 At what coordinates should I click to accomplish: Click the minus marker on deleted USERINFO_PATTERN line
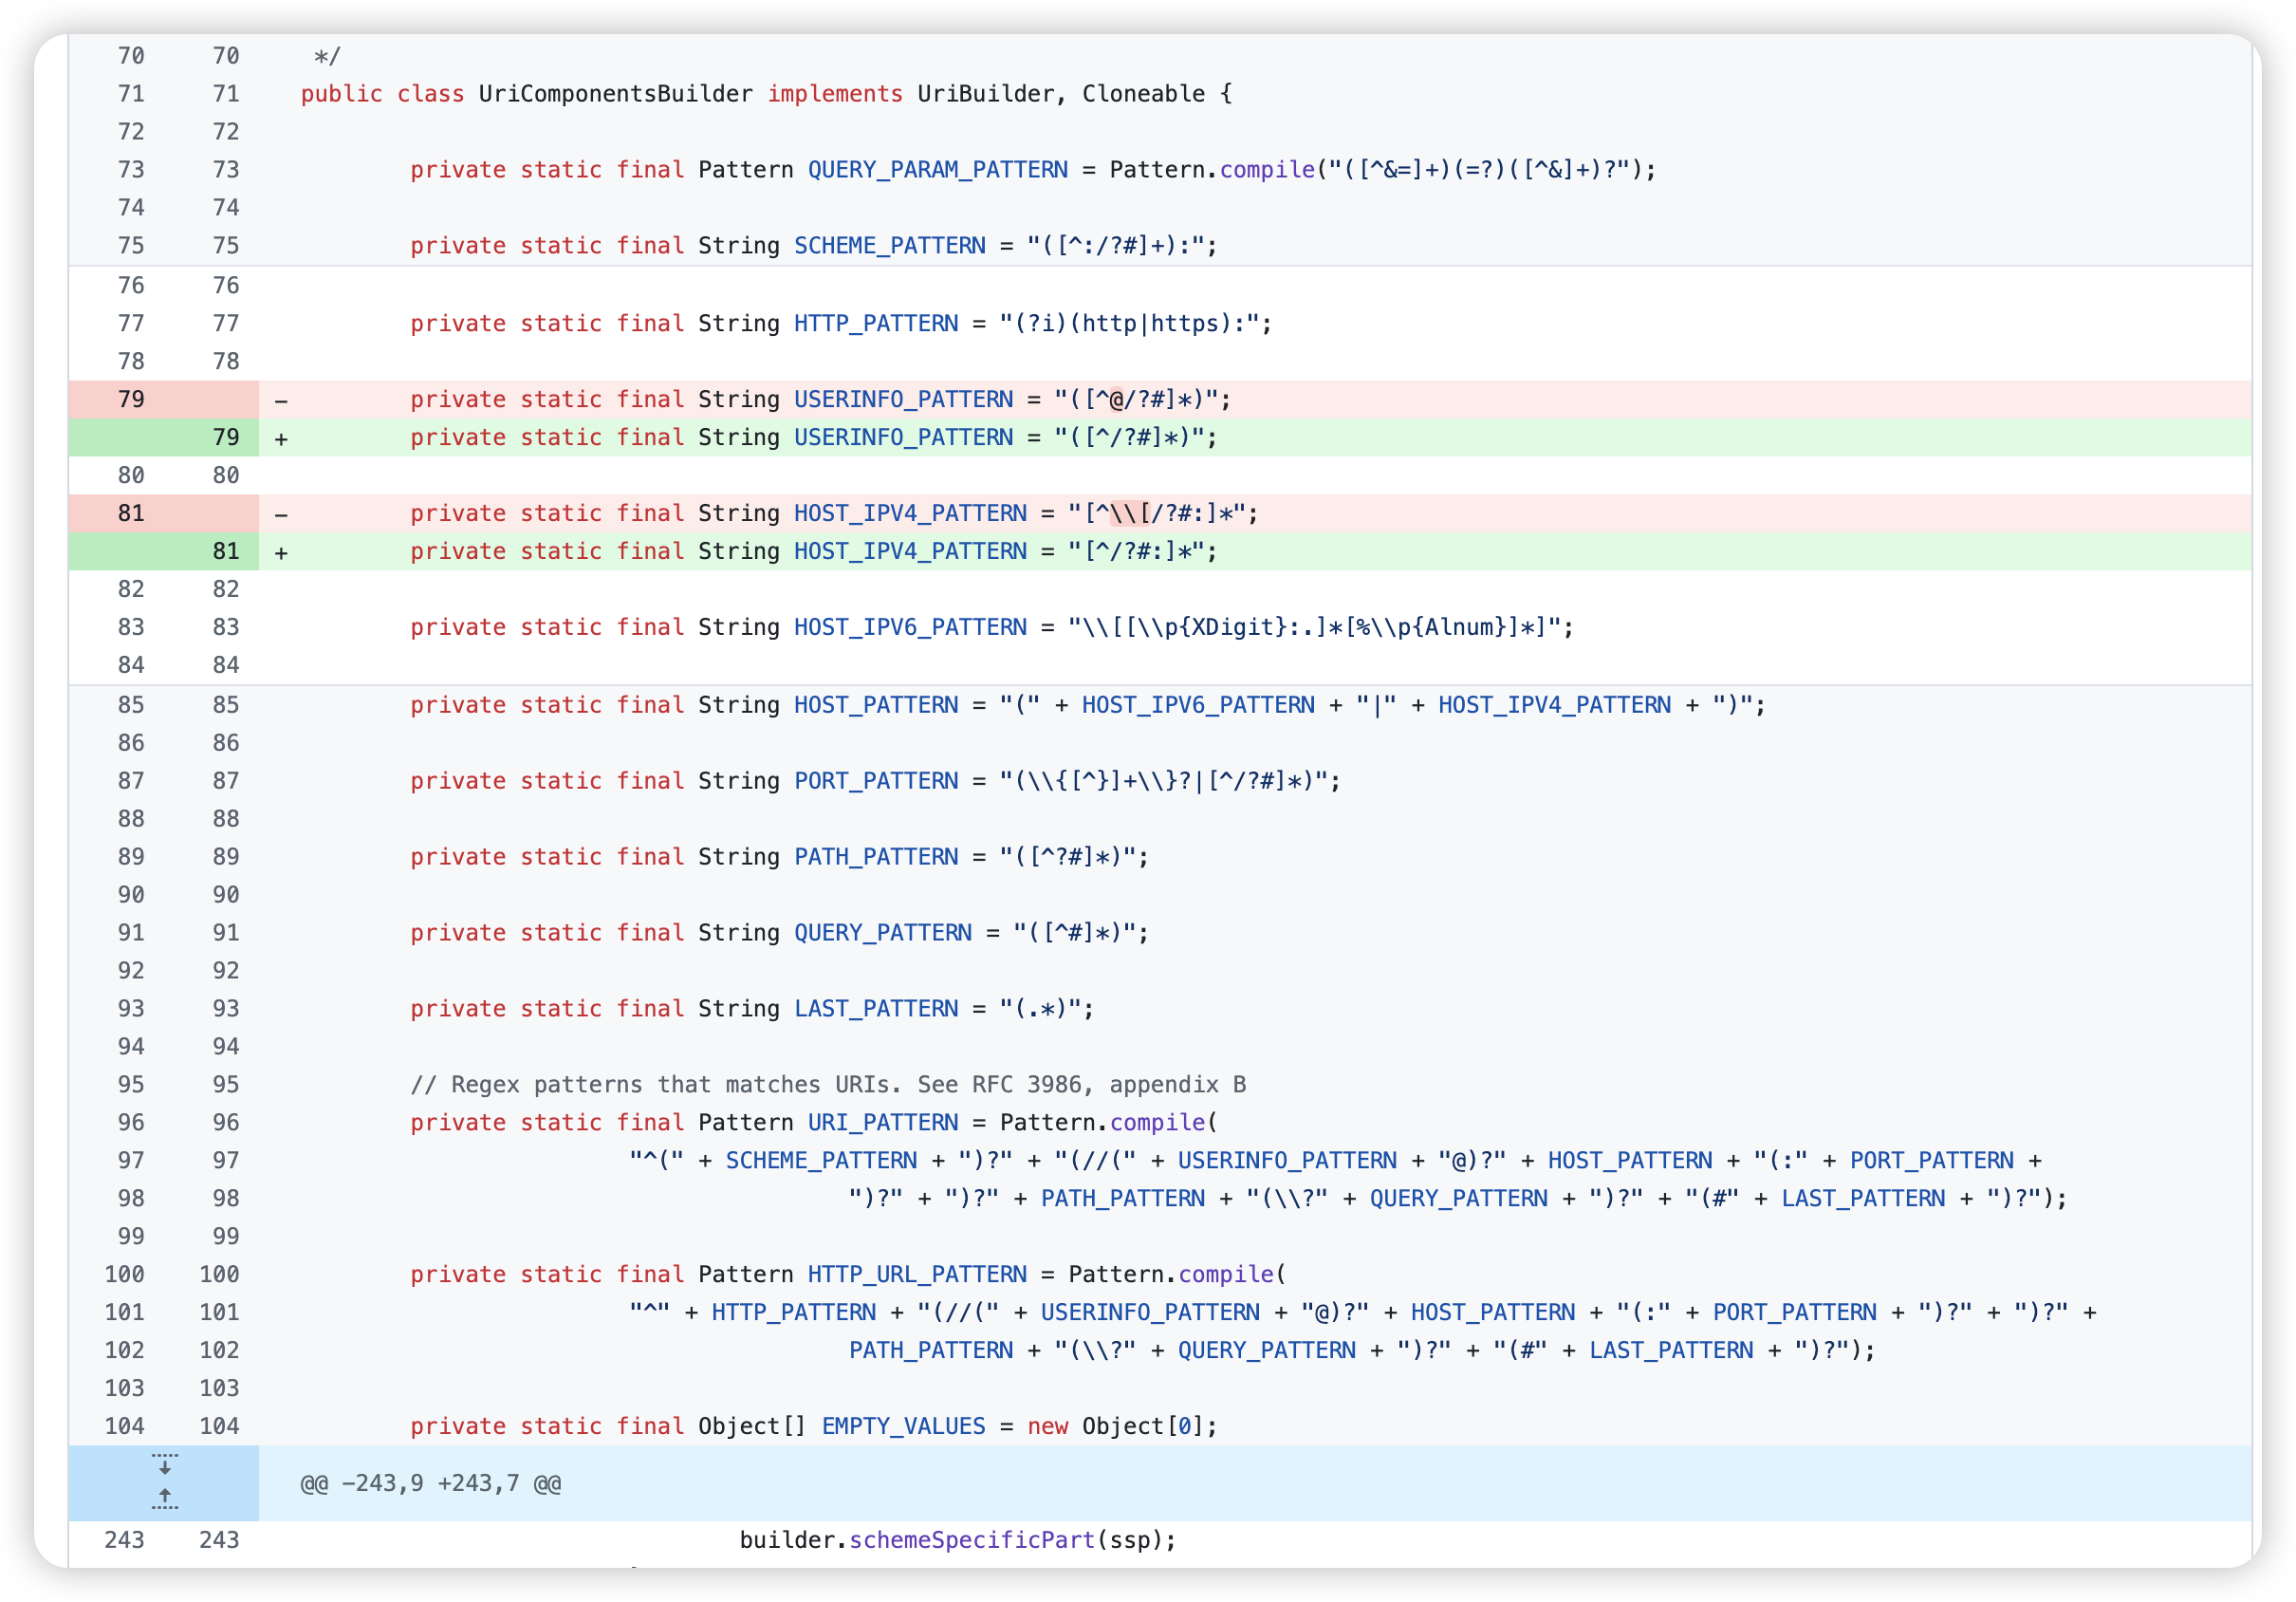(x=281, y=401)
